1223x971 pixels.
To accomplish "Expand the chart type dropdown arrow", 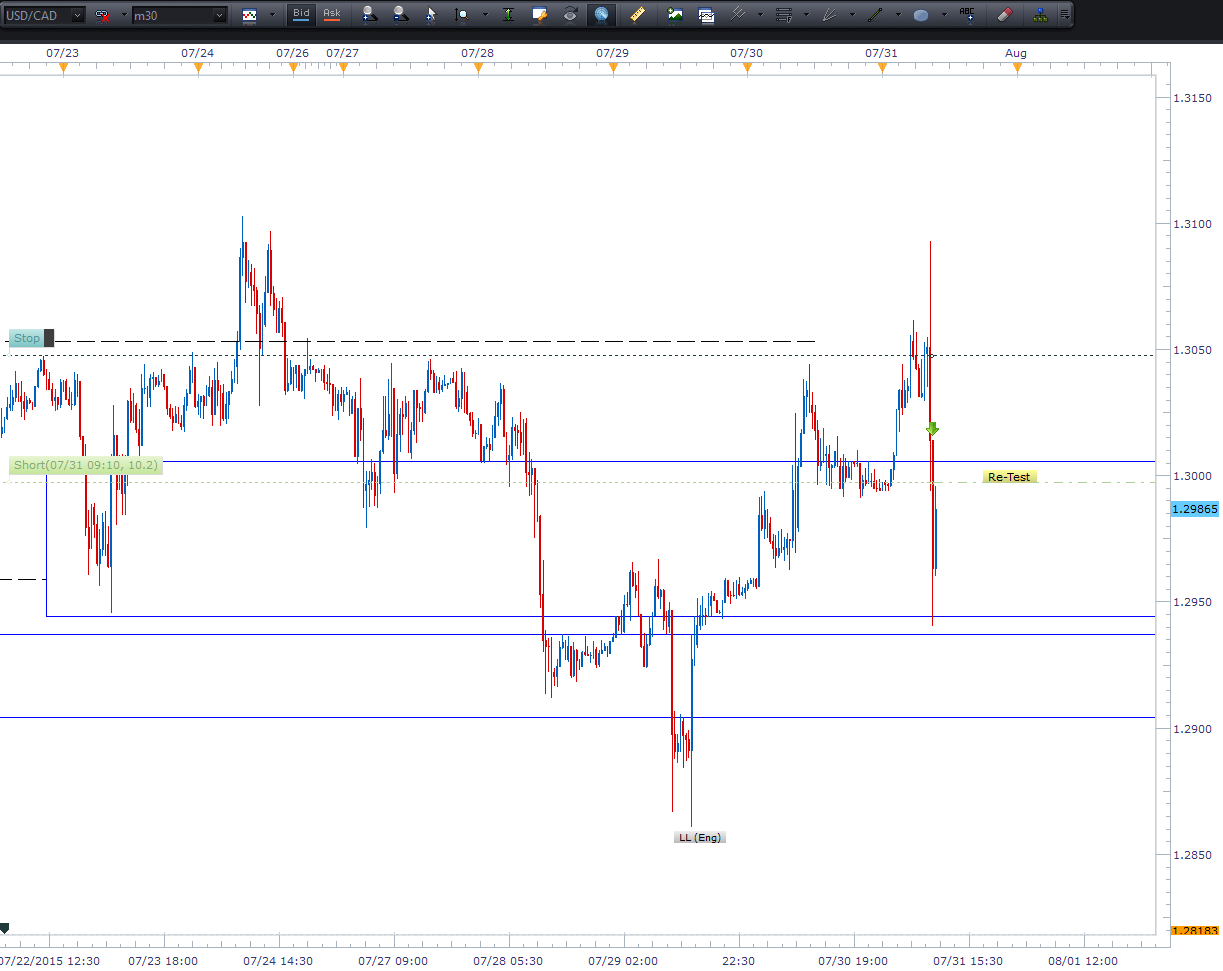I will pos(273,15).
